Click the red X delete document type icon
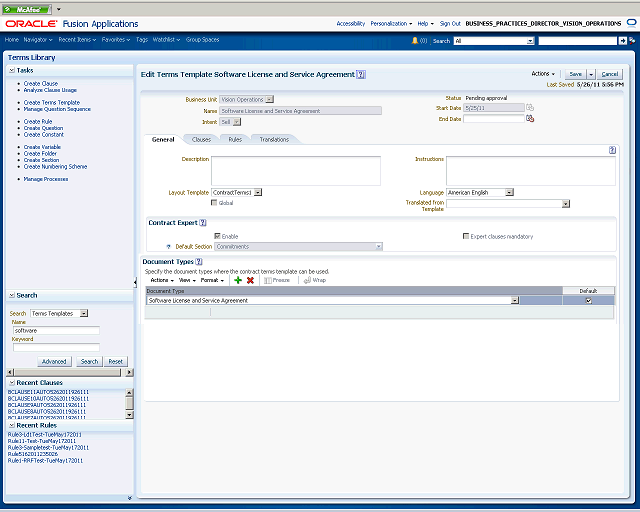This screenshot has width=640, height=512. click(250, 280)
